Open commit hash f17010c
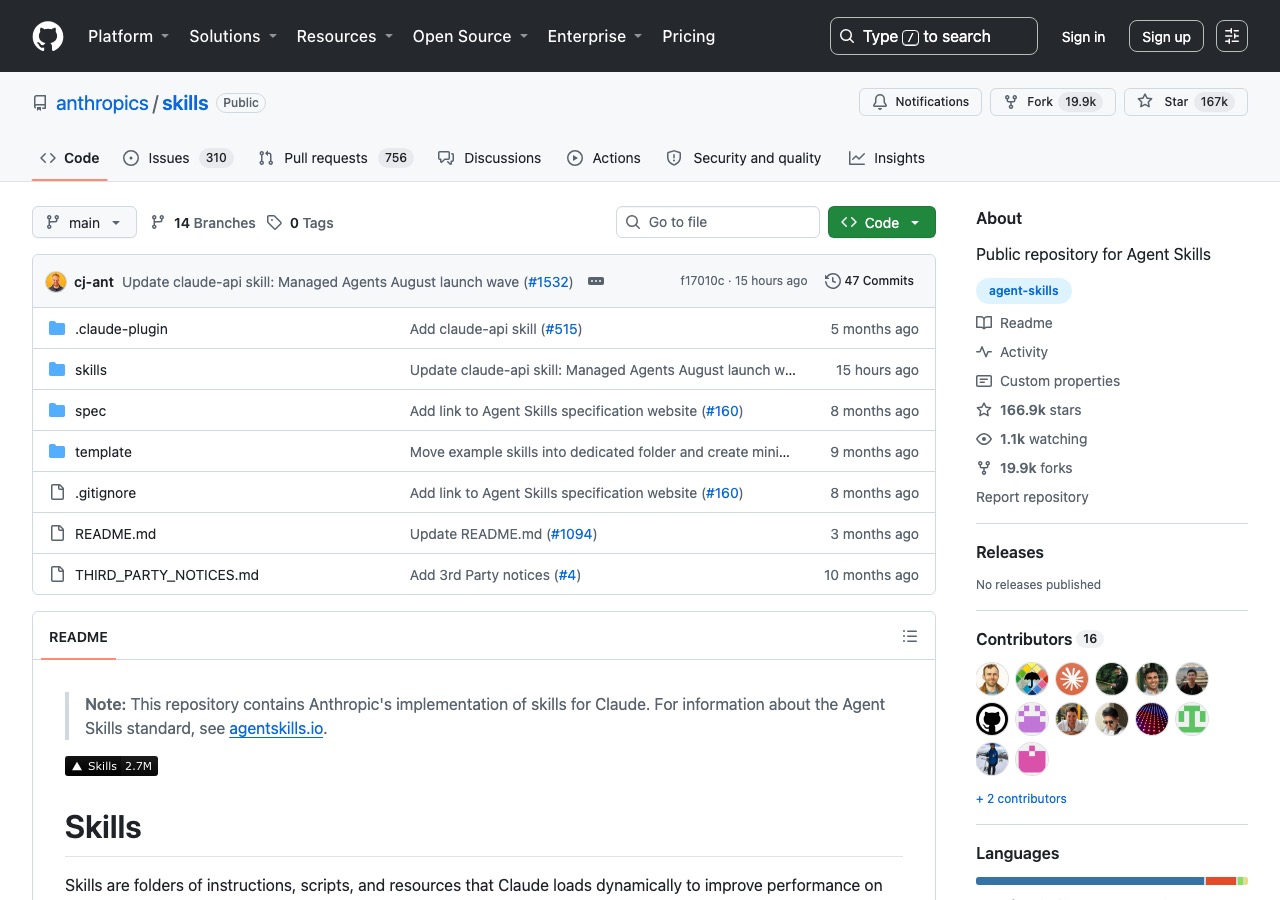This screenshot has height=900, width=1280. 702,281
